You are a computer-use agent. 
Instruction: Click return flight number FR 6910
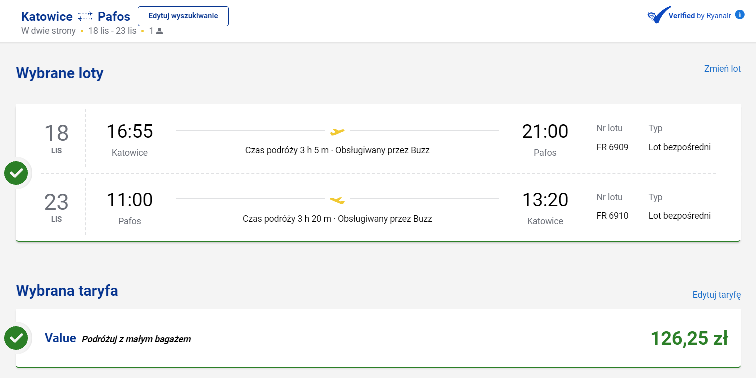(612, 216)
